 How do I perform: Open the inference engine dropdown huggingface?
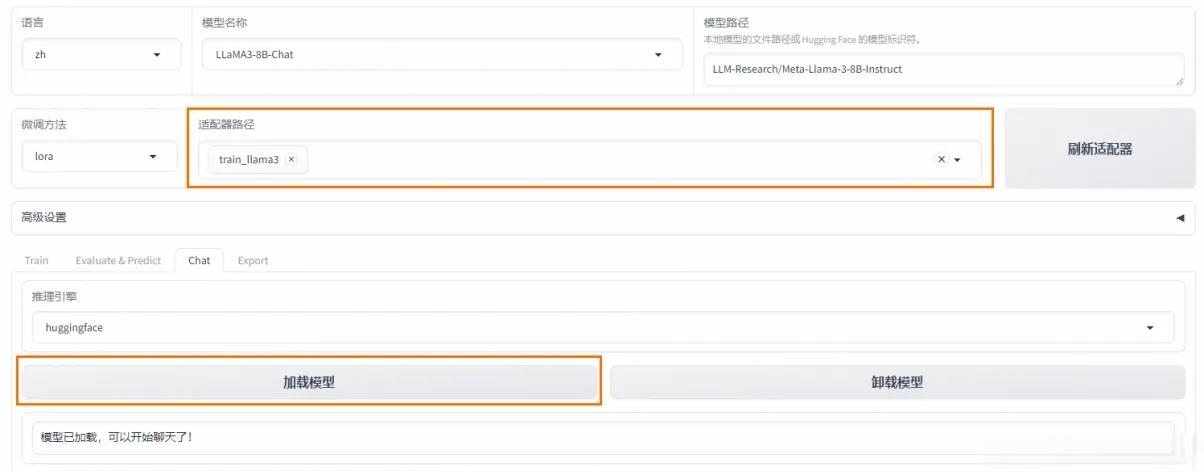click(x=603, y=327)
